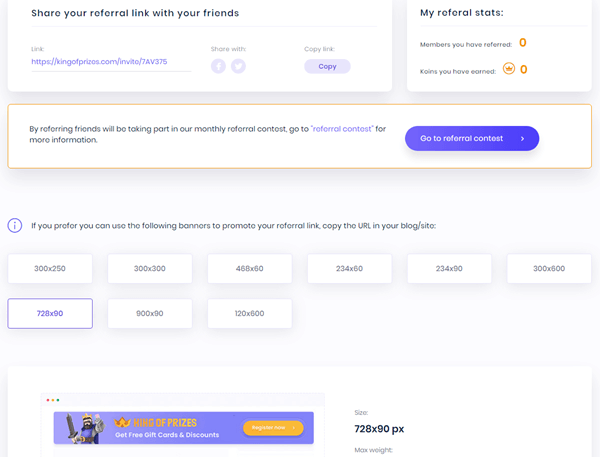Viewport: 600px width, 457px height.
Task: Open the "referral contest" text link
Action: [x=342, y=129]
